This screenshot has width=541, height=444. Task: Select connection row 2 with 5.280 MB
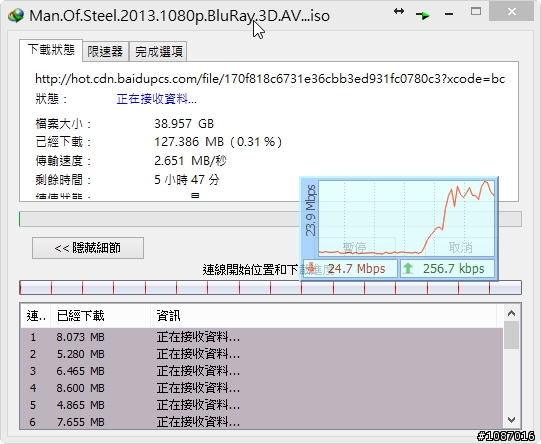coord(262,354)
